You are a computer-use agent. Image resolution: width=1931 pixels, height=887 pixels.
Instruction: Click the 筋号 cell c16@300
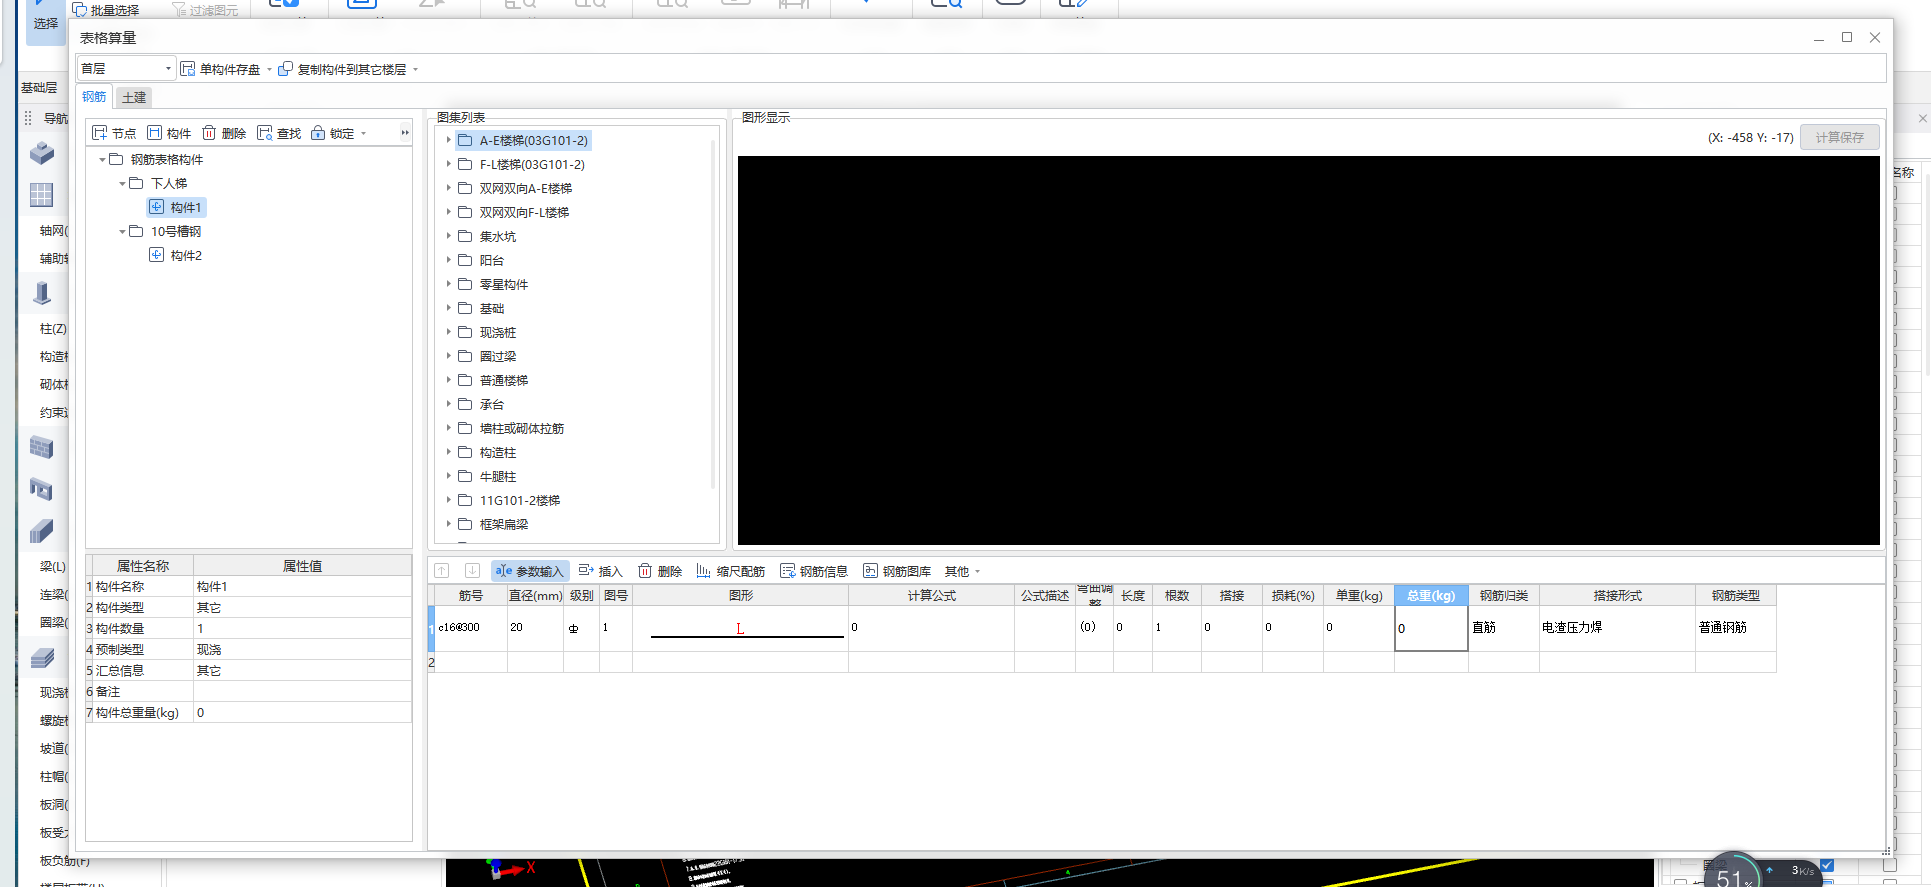coord(471,628)
